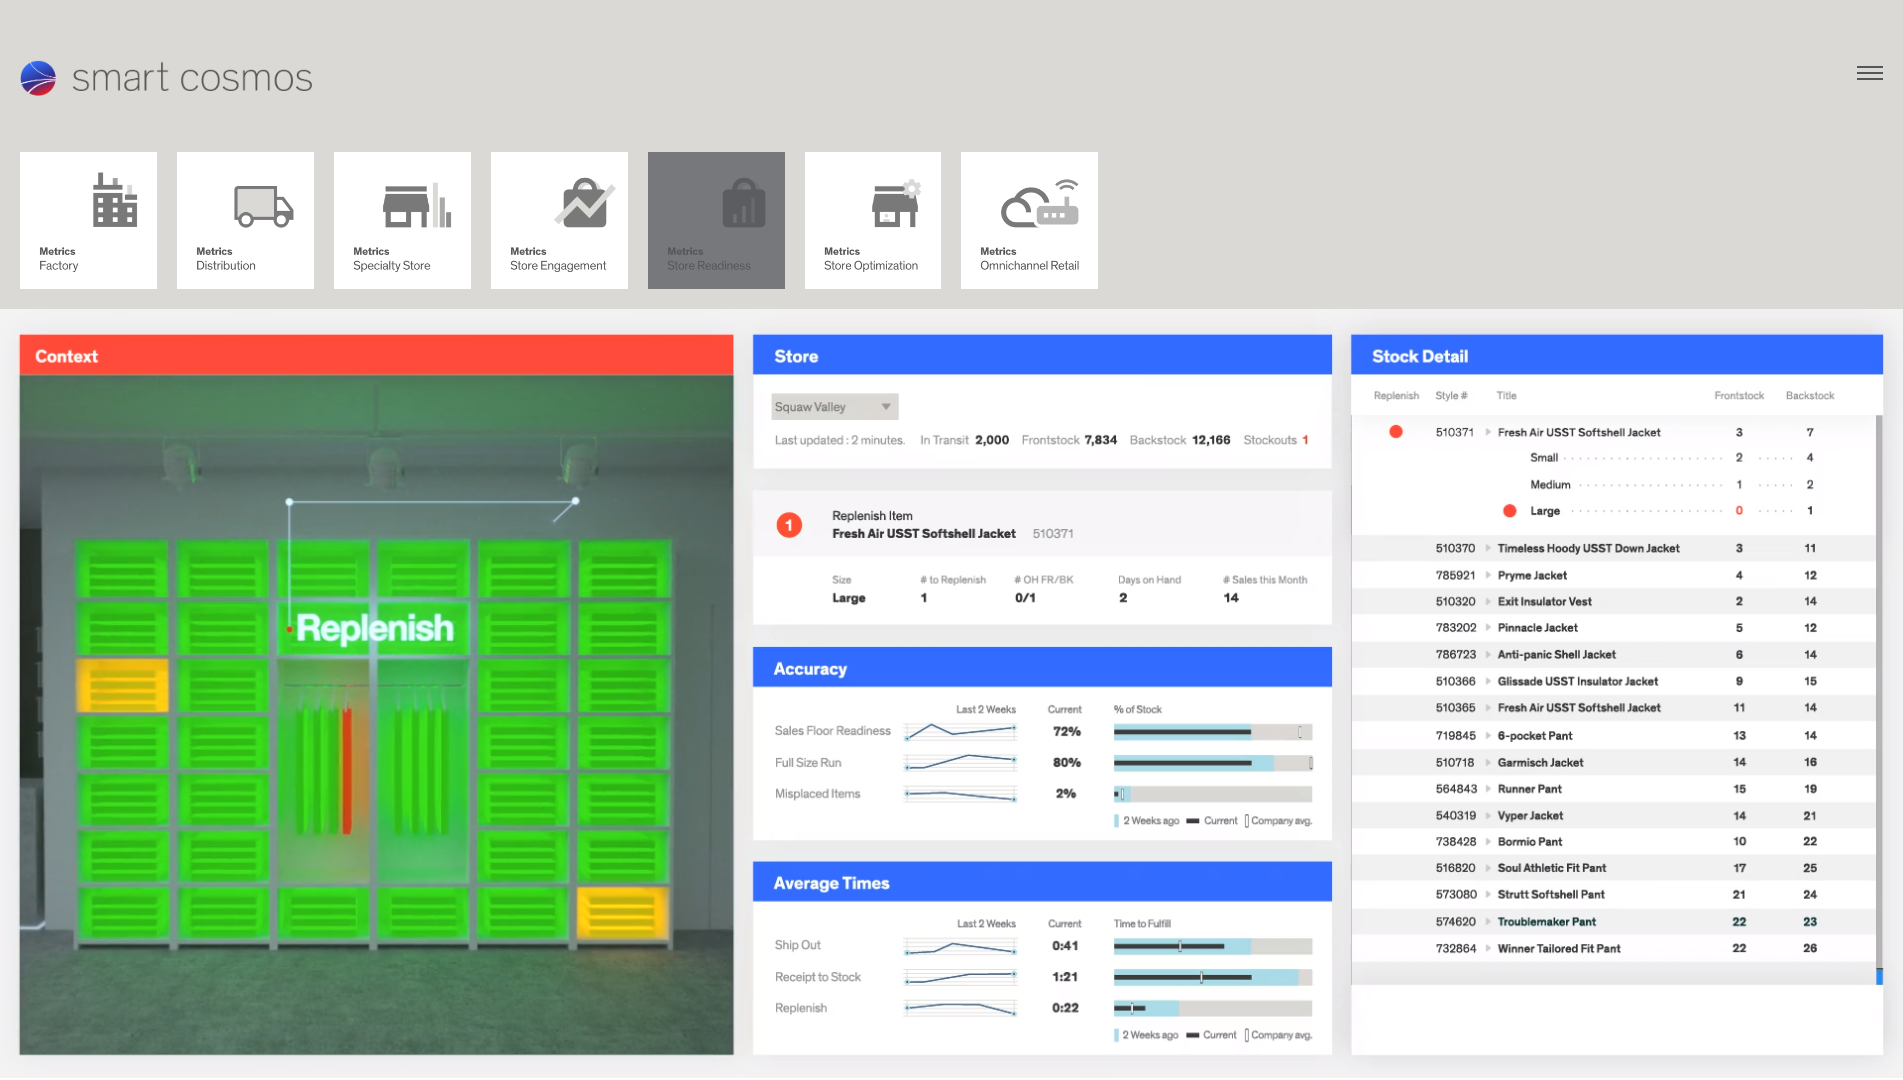Toggle the replenish dot for item 510371
The height and width of the screenshot is (1080, 1903).
coord(1396,432)
